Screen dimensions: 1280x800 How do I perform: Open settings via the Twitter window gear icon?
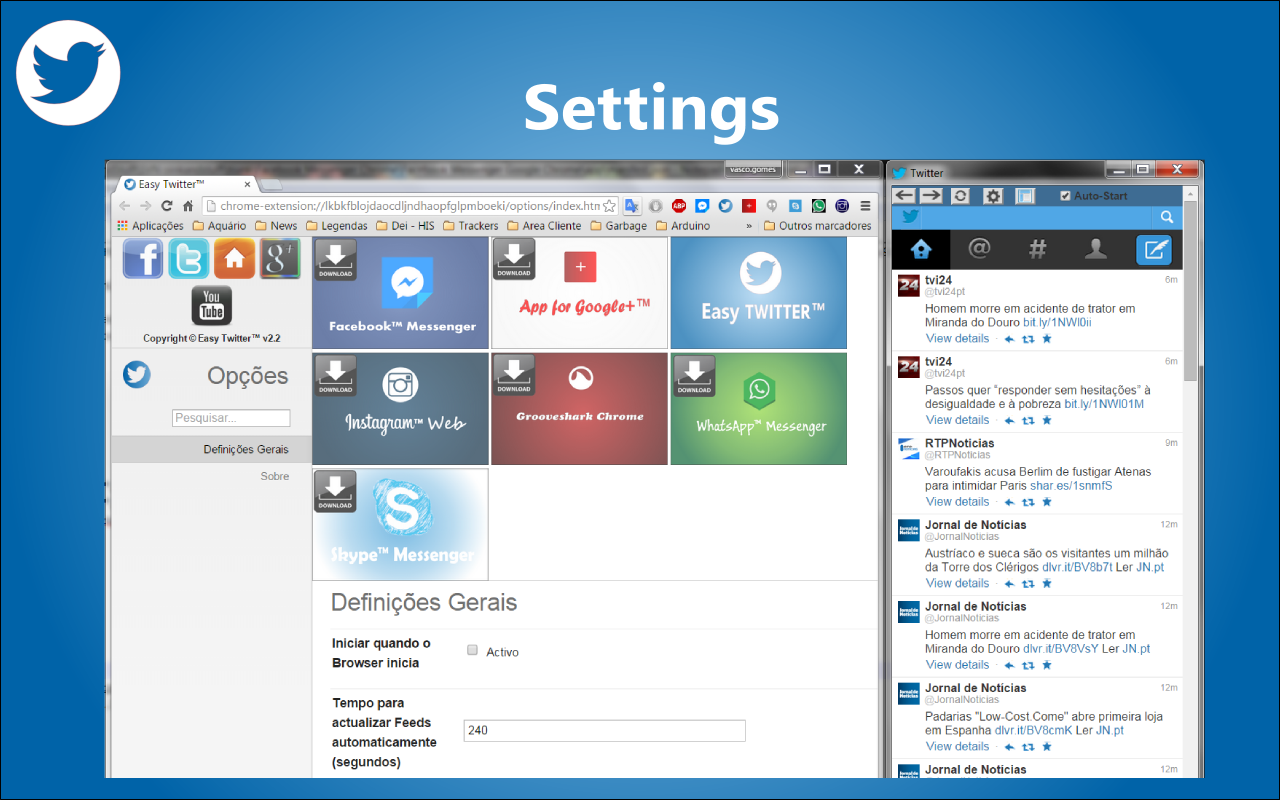993,196
